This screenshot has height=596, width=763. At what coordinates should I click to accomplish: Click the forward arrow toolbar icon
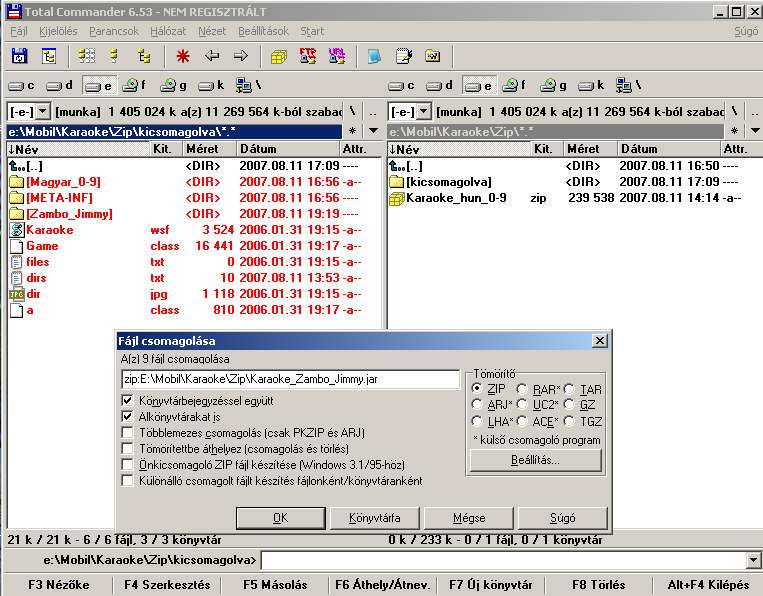(241, 56)
